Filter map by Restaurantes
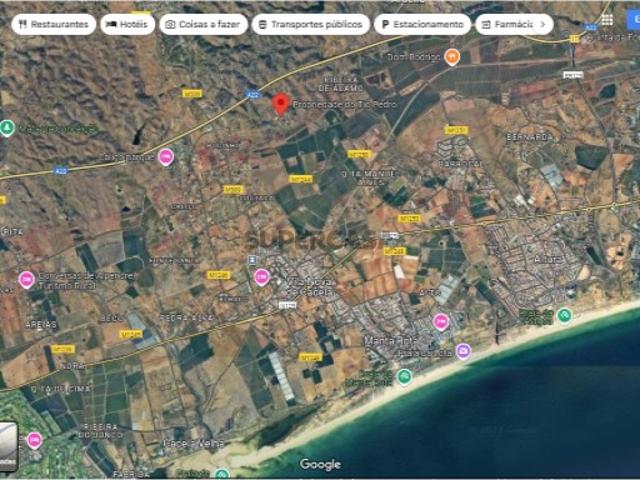This screenshot has width=640, height=480. pos(54,24)
